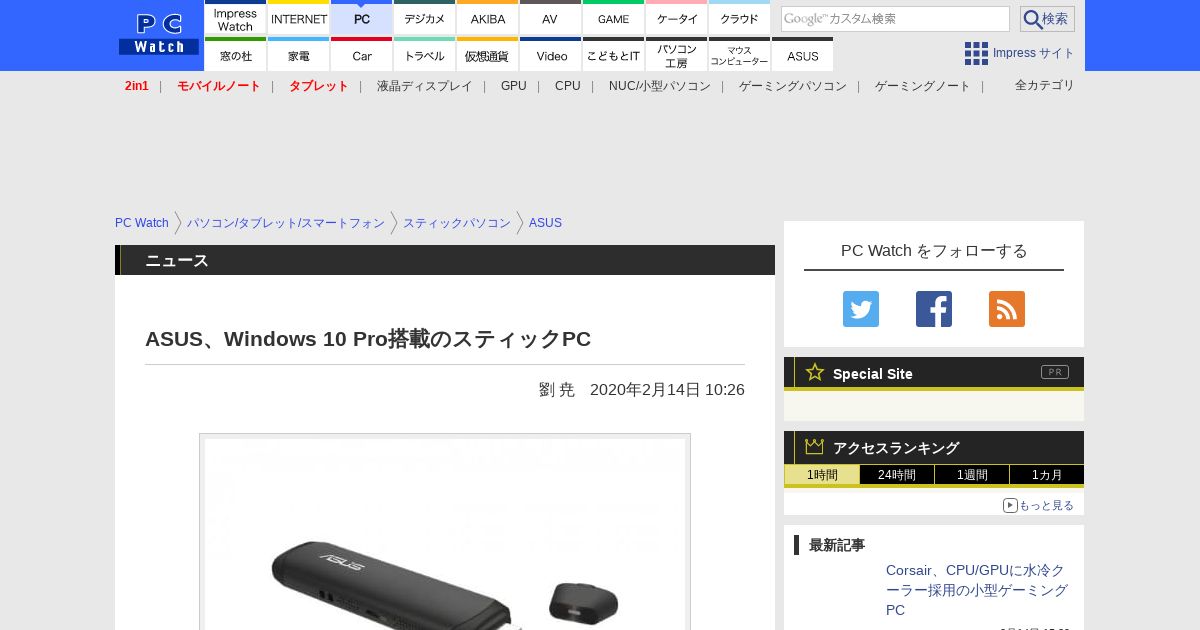This screenshot has height=630, width=1200.
Task: Open the Corsair gaming PC article
Action: (977, 590)
